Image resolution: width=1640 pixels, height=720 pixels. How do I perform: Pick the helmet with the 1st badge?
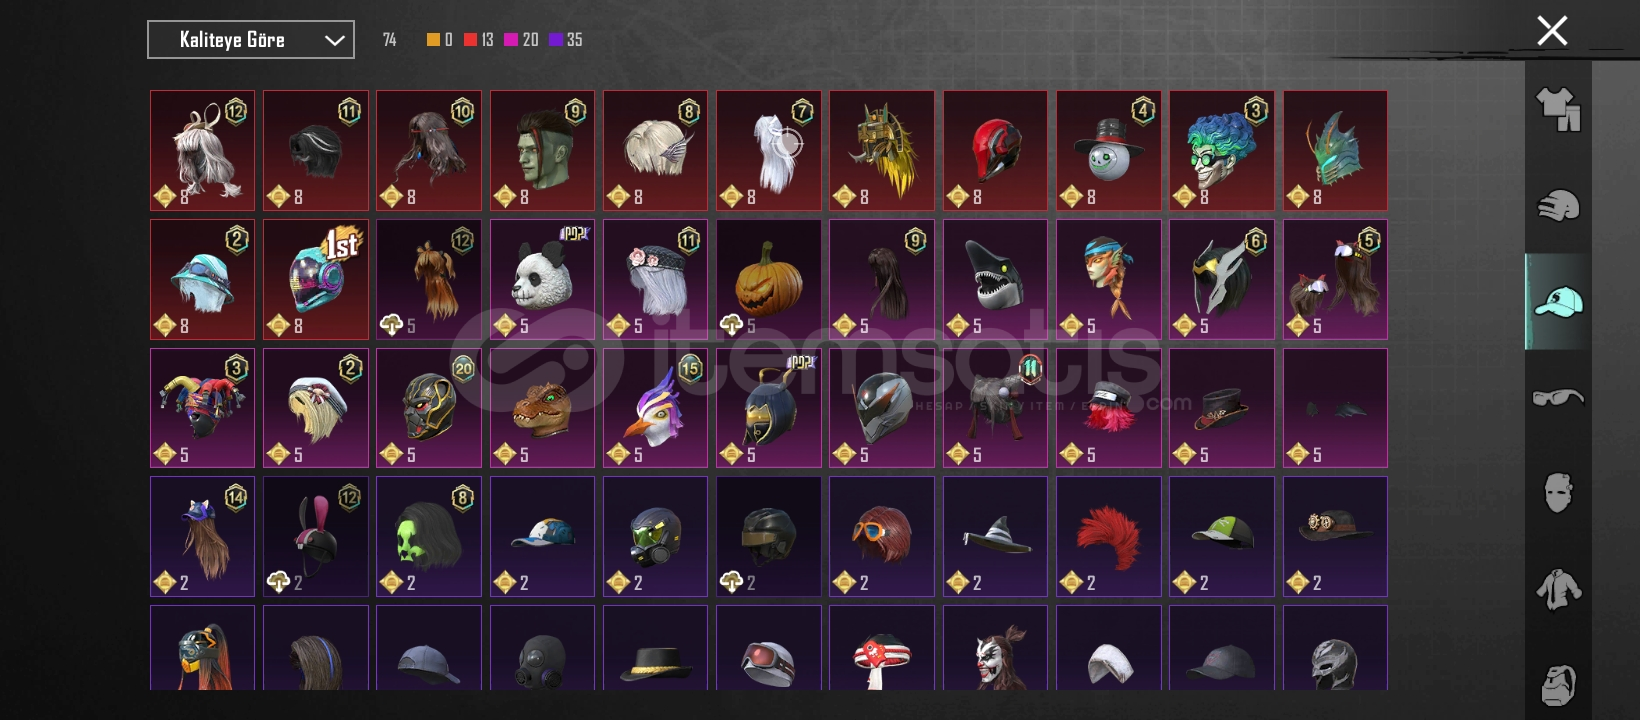316,279
